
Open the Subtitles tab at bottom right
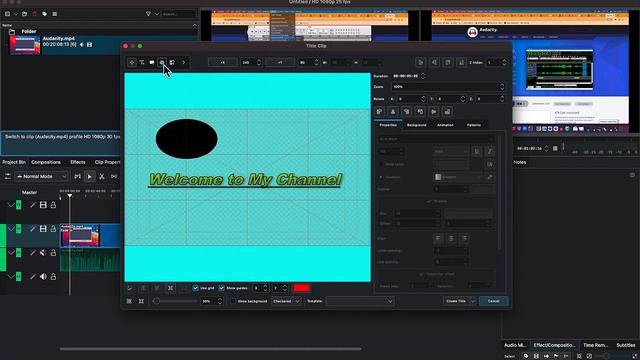coord(626,345)
